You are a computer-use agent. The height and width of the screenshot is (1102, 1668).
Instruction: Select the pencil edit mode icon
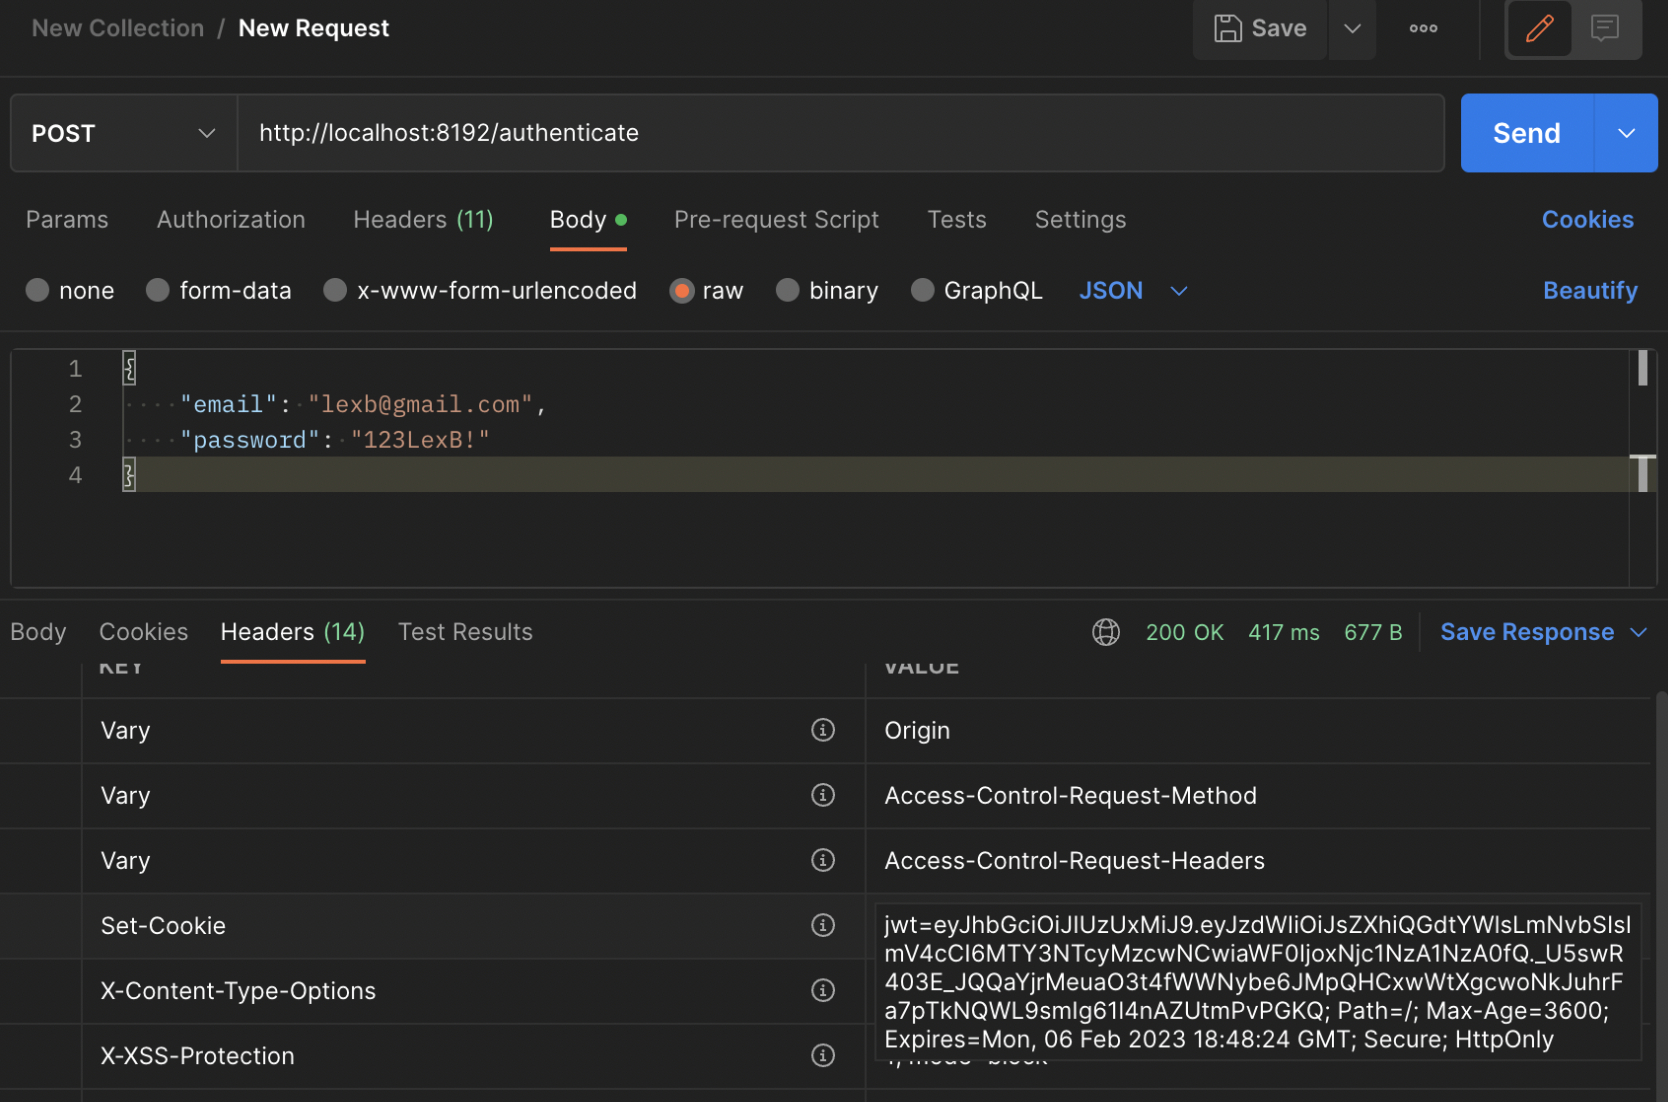pyautogui.click(x=1539, y=28)
